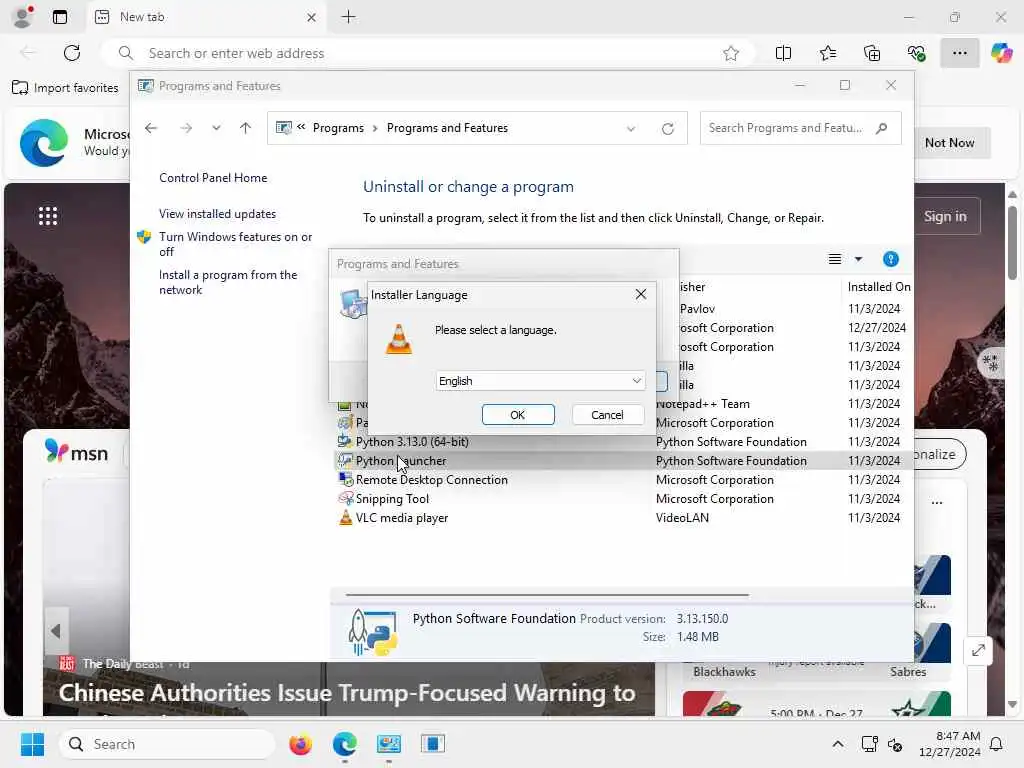
Task: Toggle Edge split screen icon
Action: [x=783, y=54]
